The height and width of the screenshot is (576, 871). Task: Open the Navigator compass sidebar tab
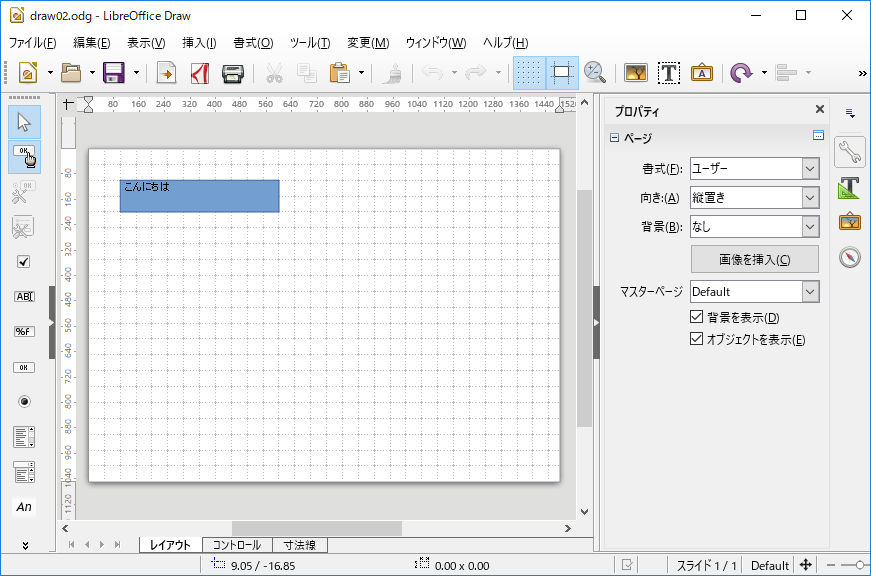click(x=850, y=257)
